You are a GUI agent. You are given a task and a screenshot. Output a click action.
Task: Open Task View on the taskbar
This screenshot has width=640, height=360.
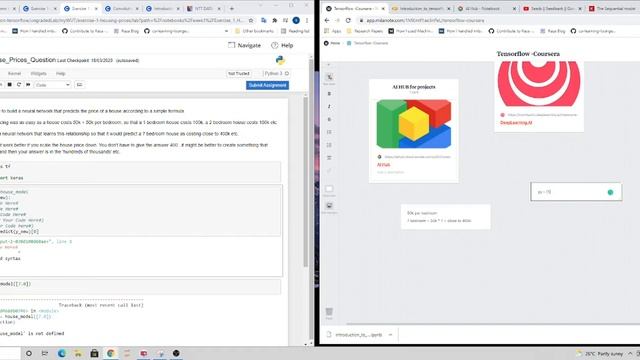click(x=45, y=353)
